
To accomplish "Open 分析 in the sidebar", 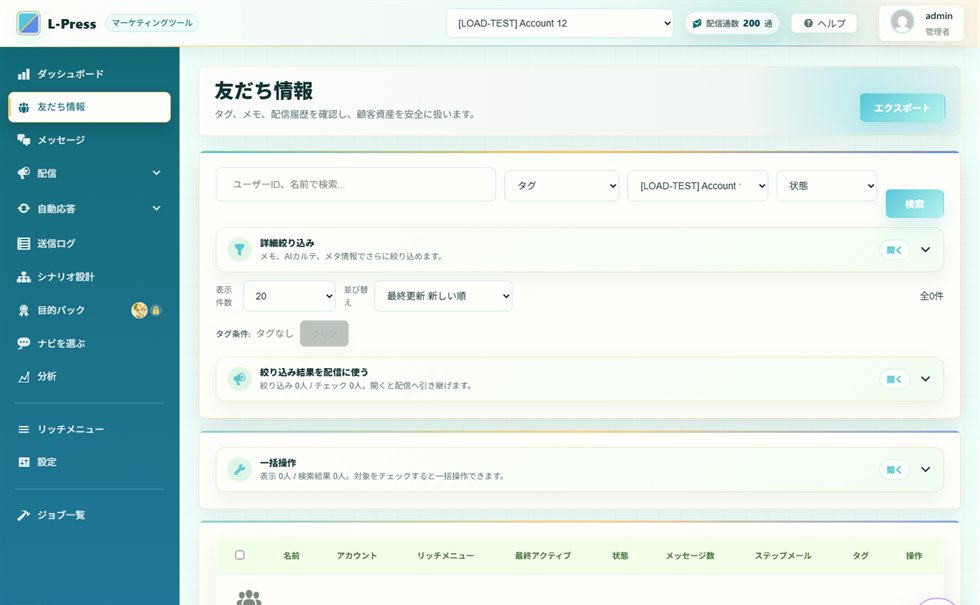I will point(89,377).
